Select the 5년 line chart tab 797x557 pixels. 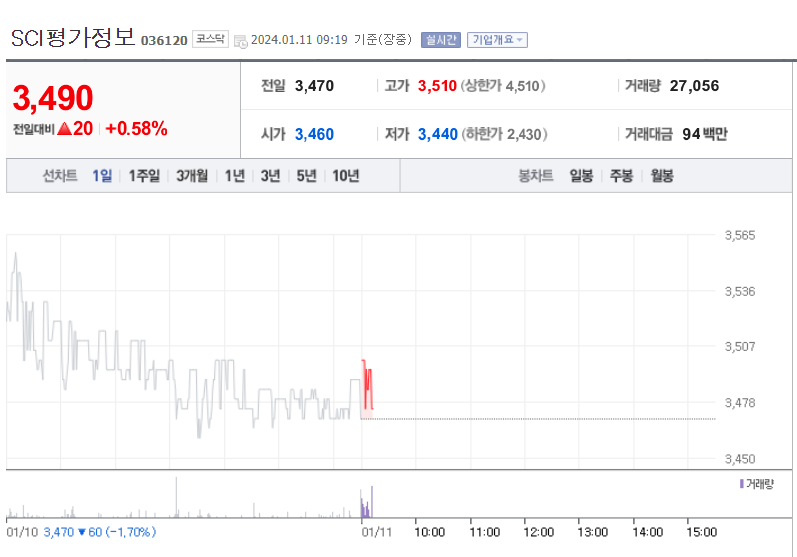coord(306,176)
